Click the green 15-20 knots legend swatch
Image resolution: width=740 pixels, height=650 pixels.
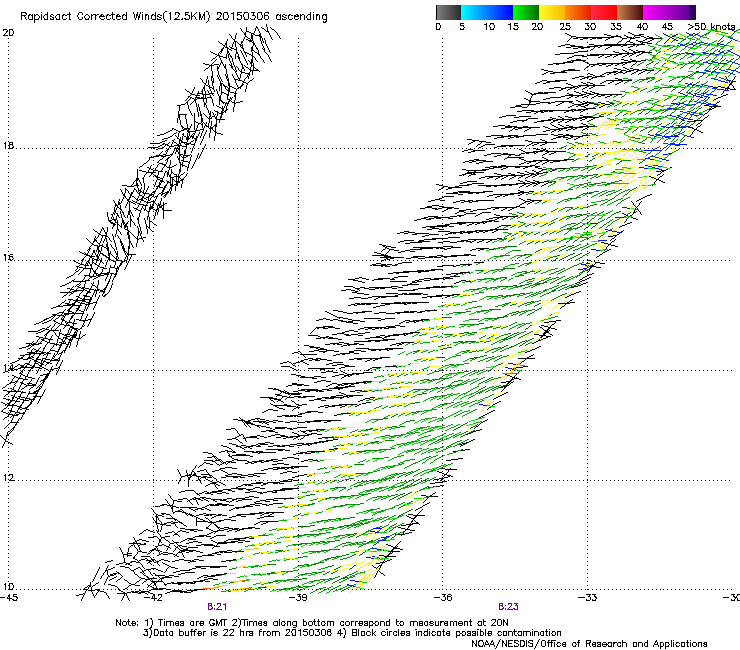(526, 12)
